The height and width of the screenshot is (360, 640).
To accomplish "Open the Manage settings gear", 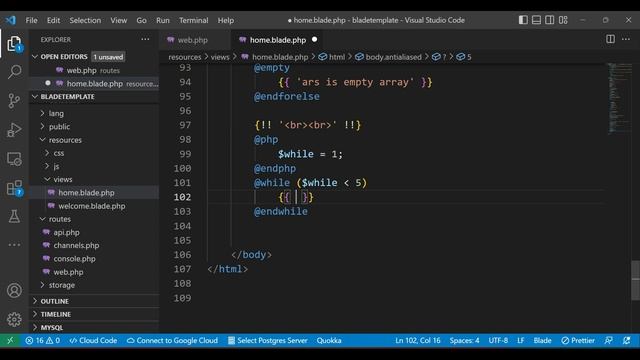I will coord(14,319).
